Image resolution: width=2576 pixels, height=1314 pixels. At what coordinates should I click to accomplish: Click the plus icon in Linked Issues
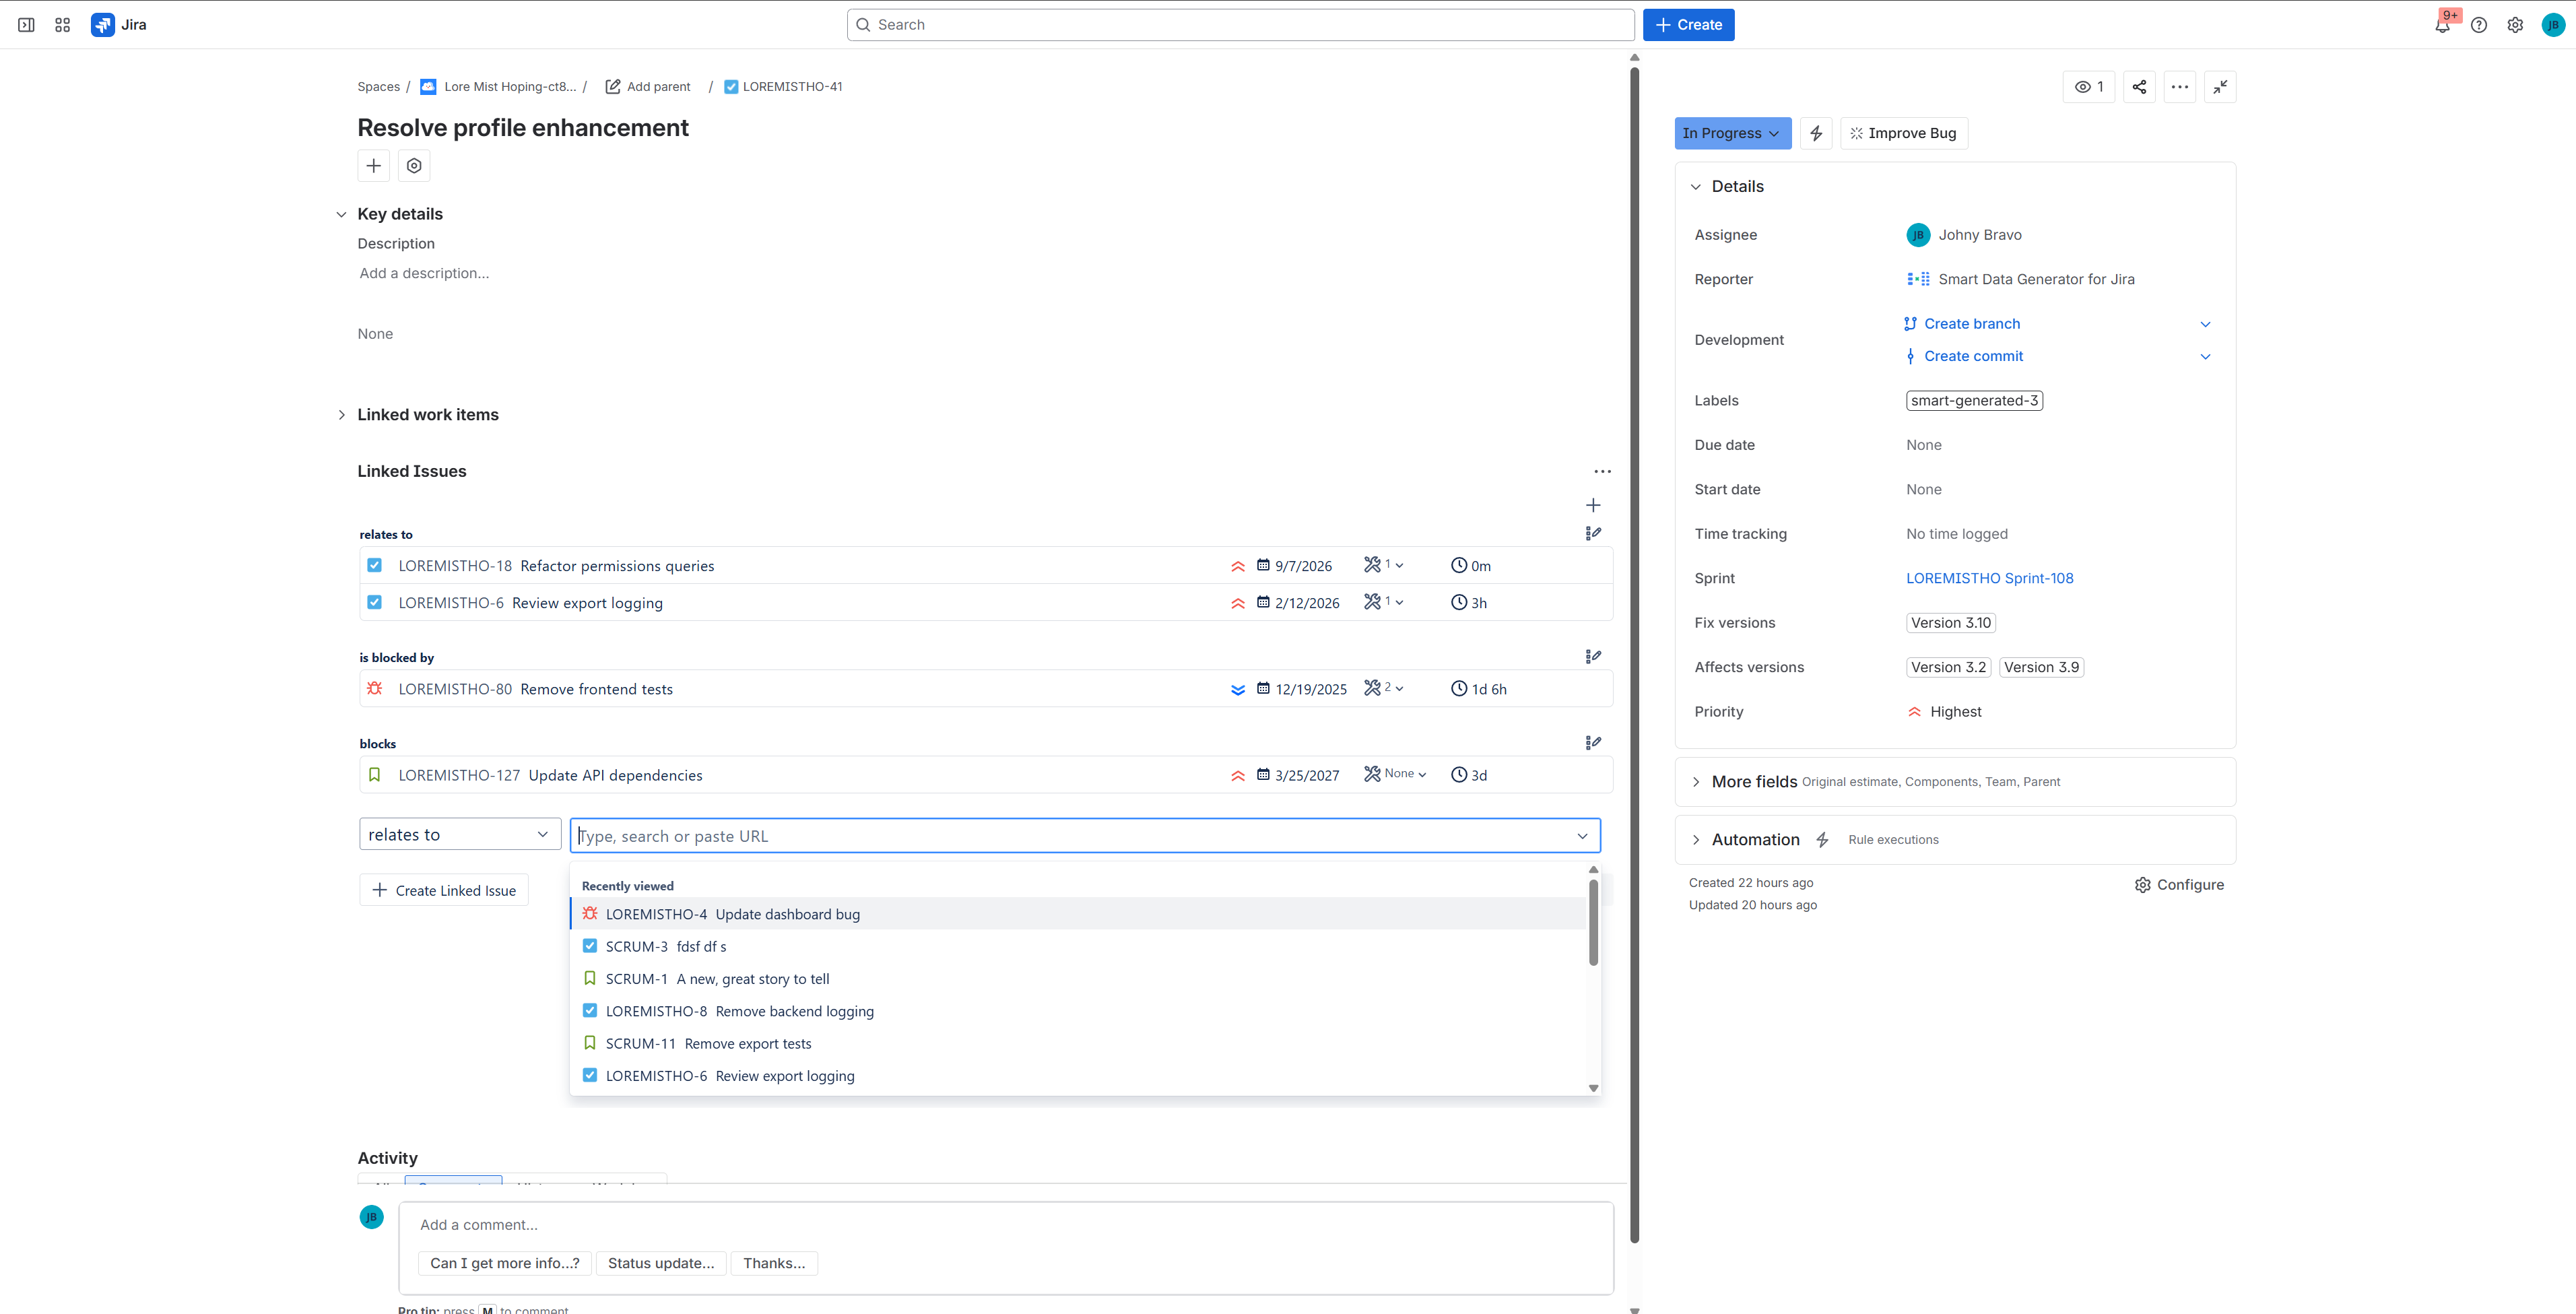1593,505
